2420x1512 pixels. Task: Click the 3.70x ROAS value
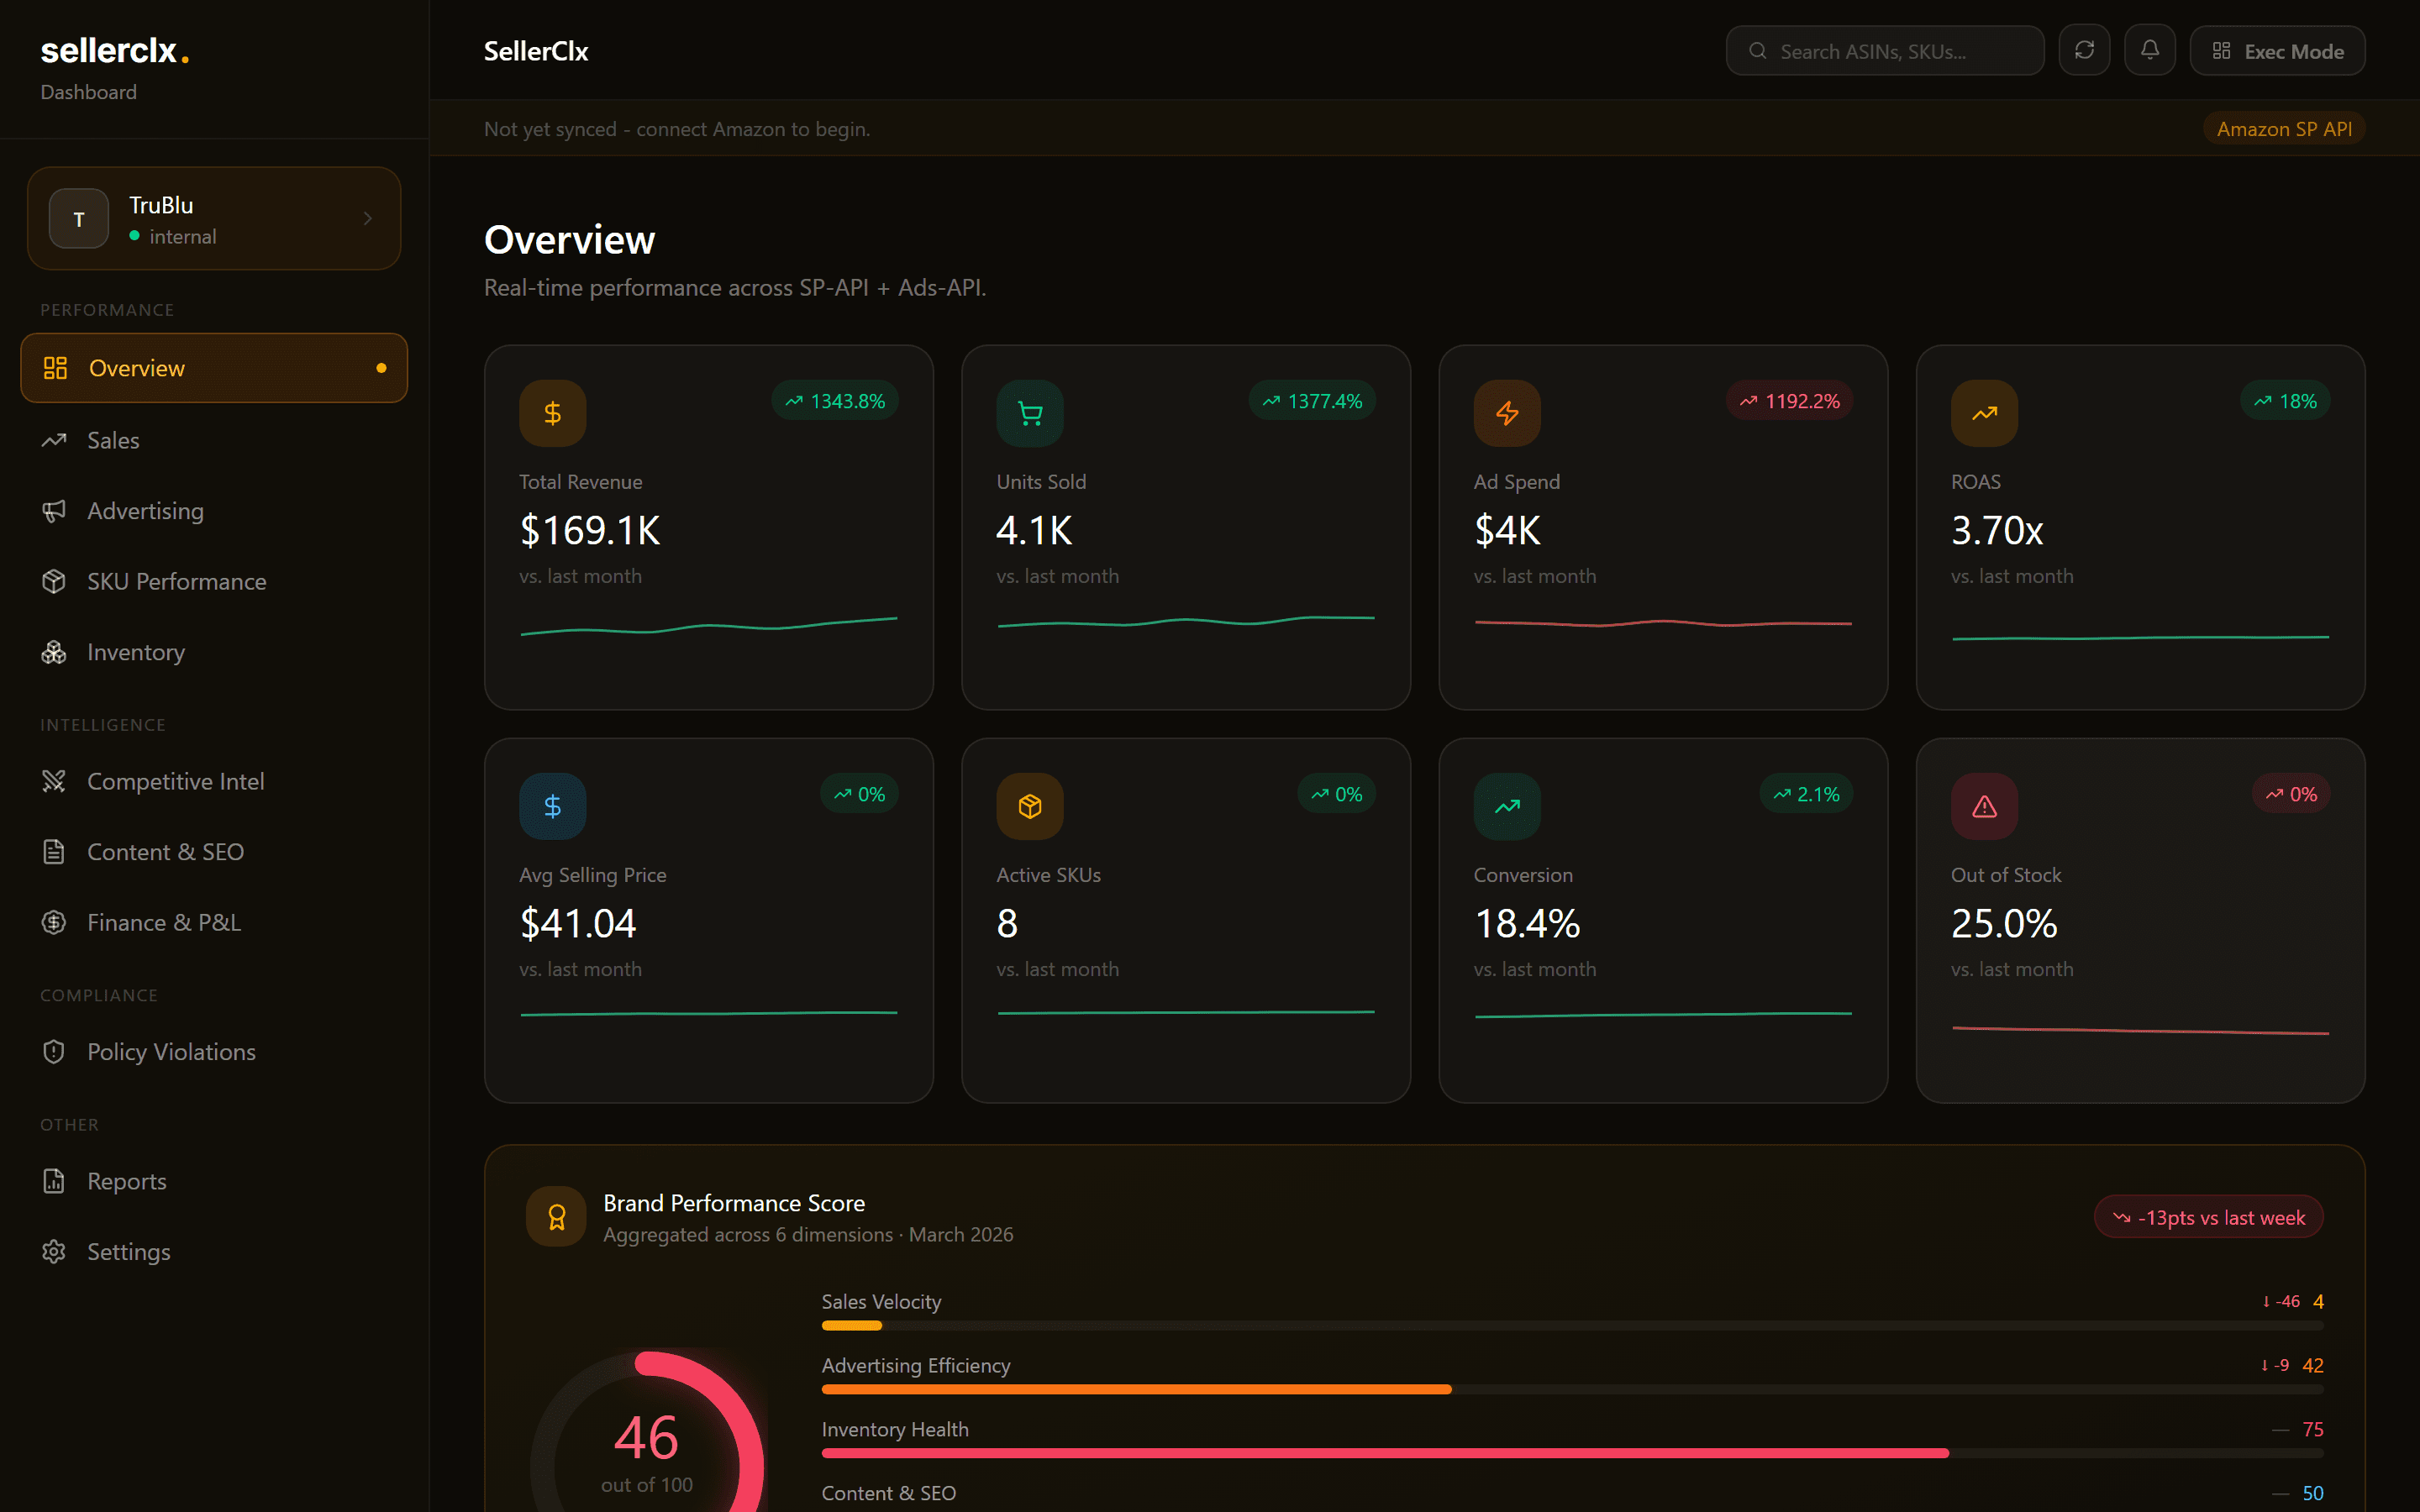tap(1996, 530)
